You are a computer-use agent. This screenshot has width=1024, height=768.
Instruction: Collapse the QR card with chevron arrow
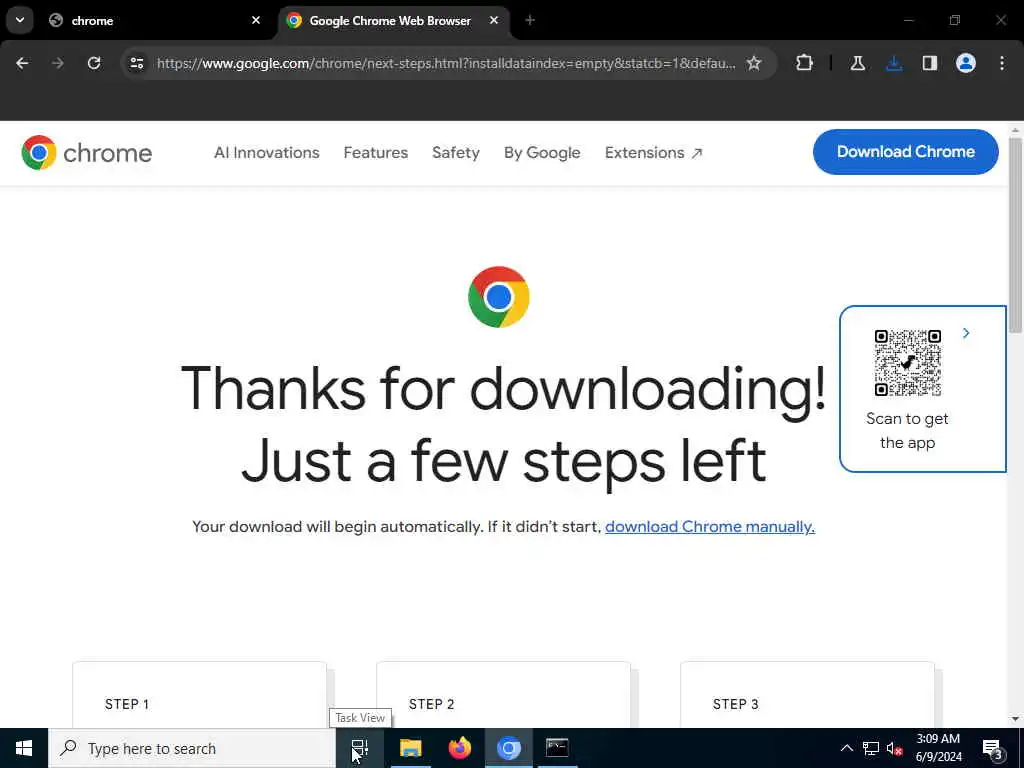coord(966,333)
